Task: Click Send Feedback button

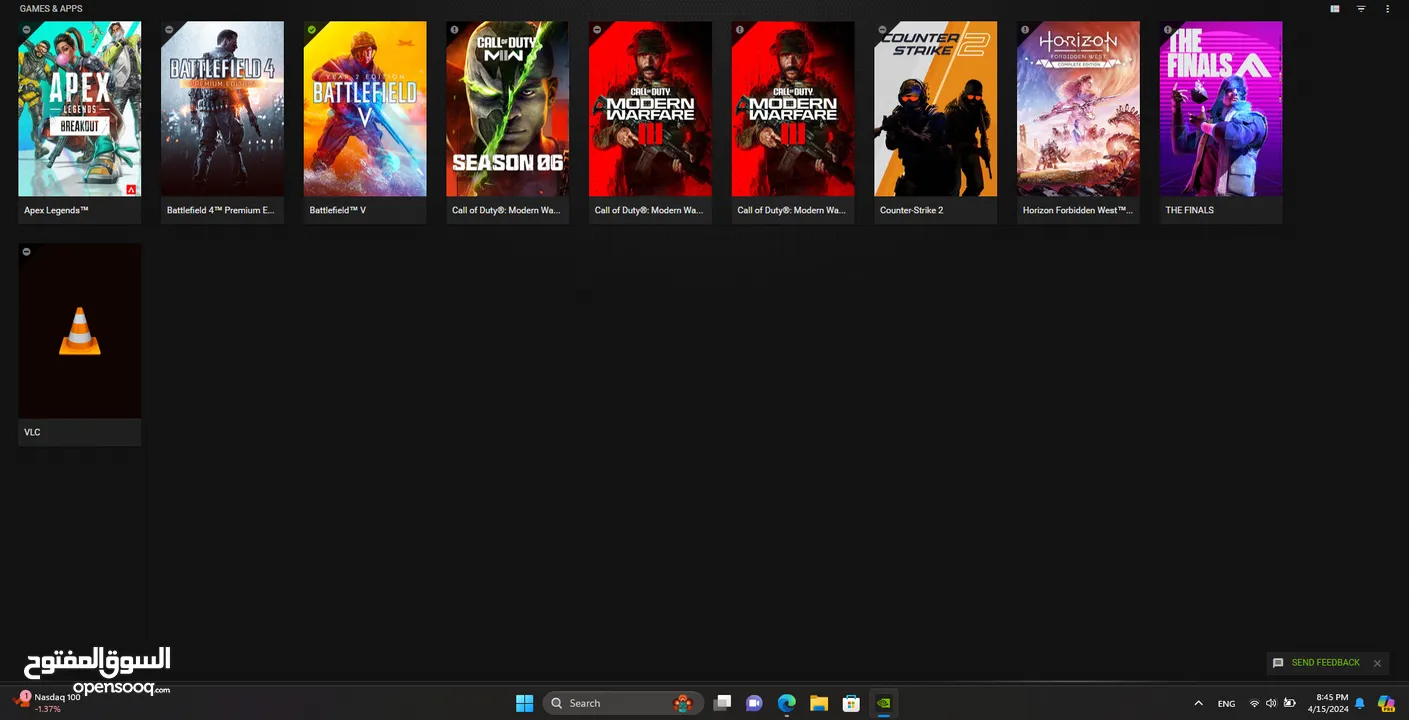Action: 1316,663
